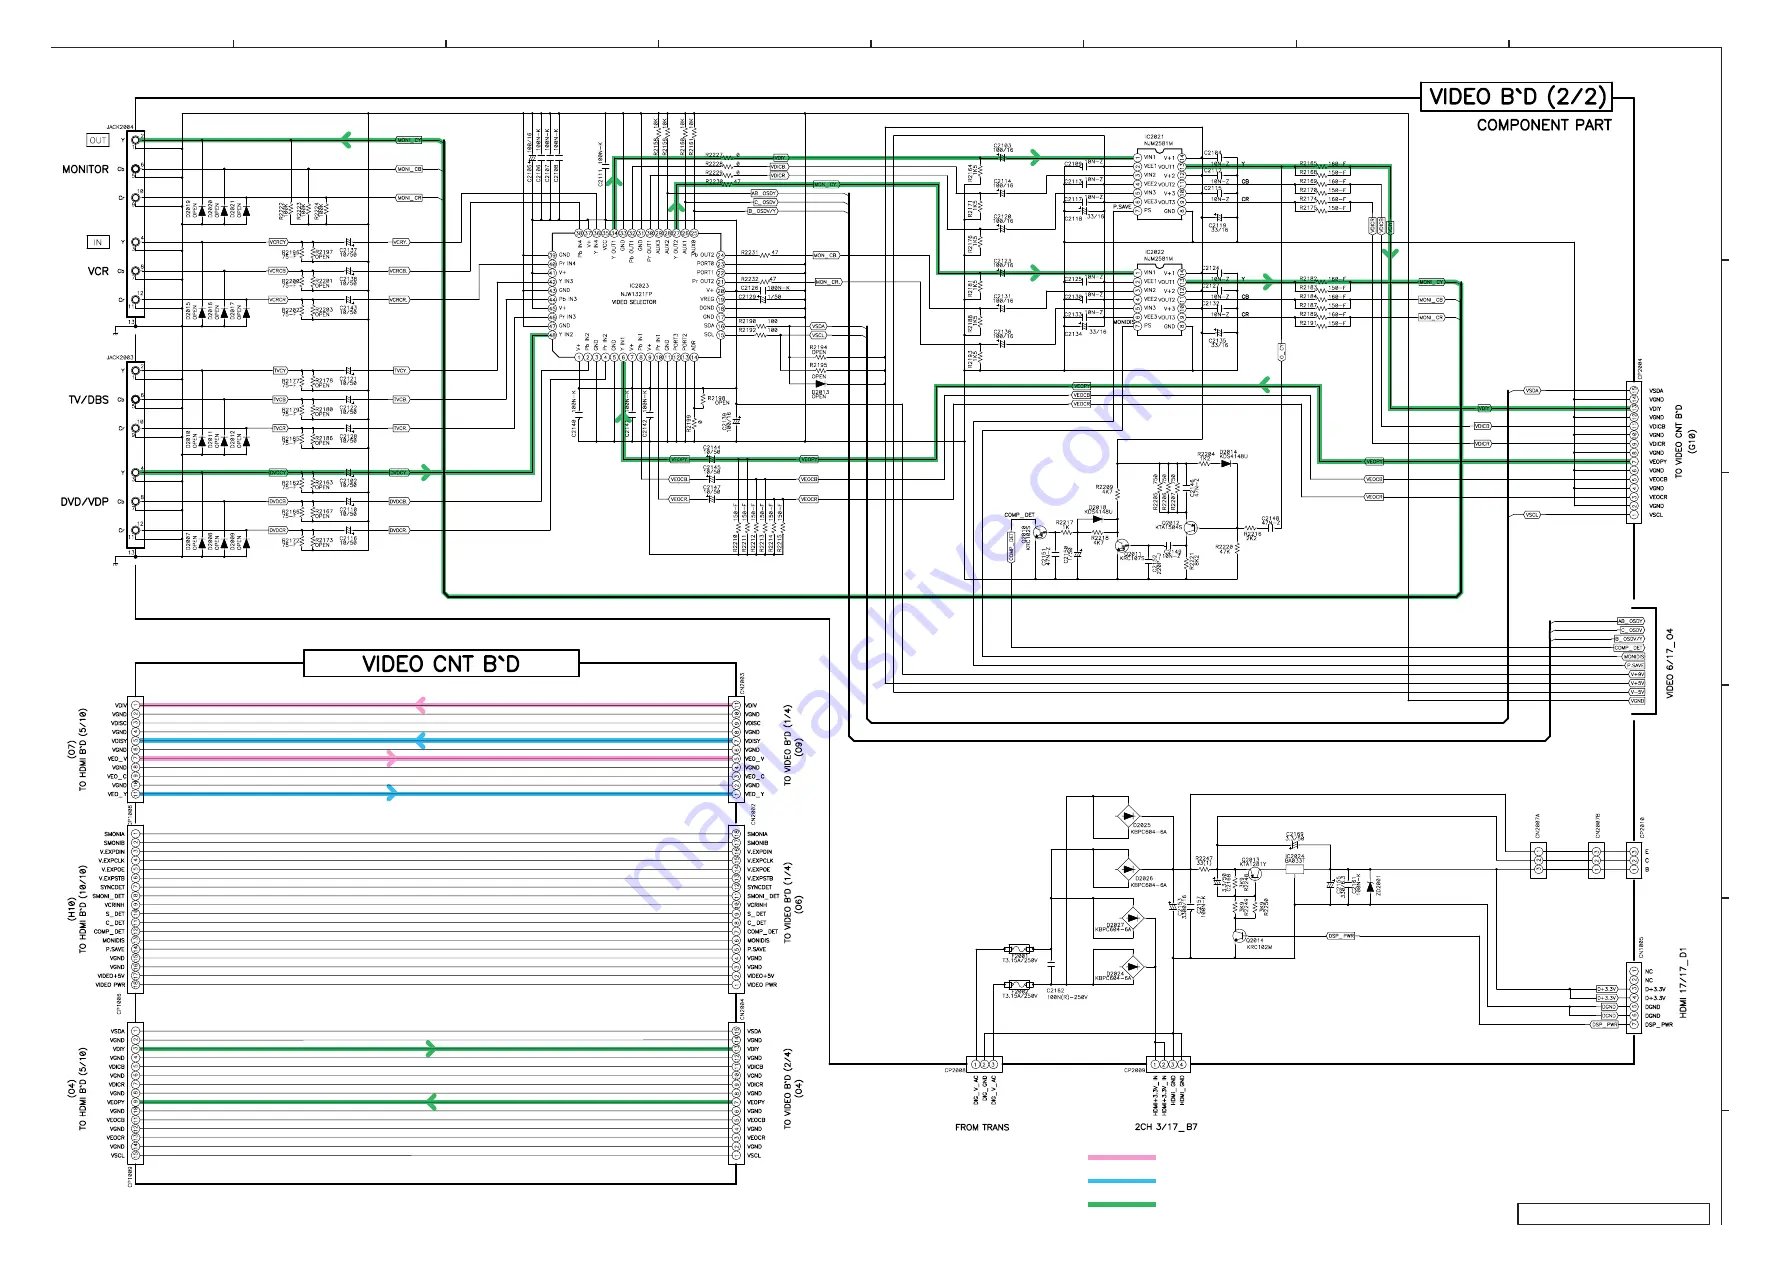Select the DVD/VDP jack label
1786x1263 pixels.
click(x=85, y=502)
